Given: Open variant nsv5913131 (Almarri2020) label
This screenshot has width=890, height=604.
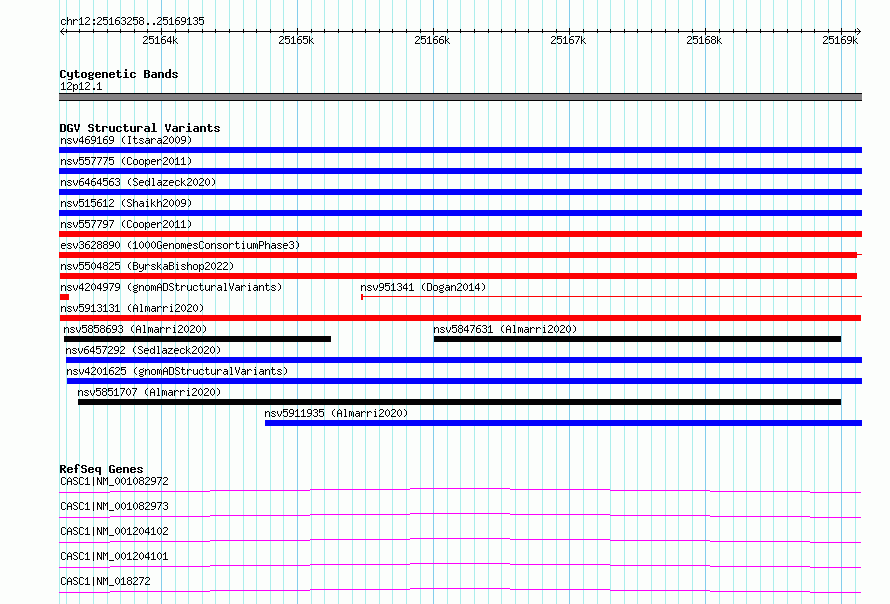Looking at the screenshot, I should 132,308.
